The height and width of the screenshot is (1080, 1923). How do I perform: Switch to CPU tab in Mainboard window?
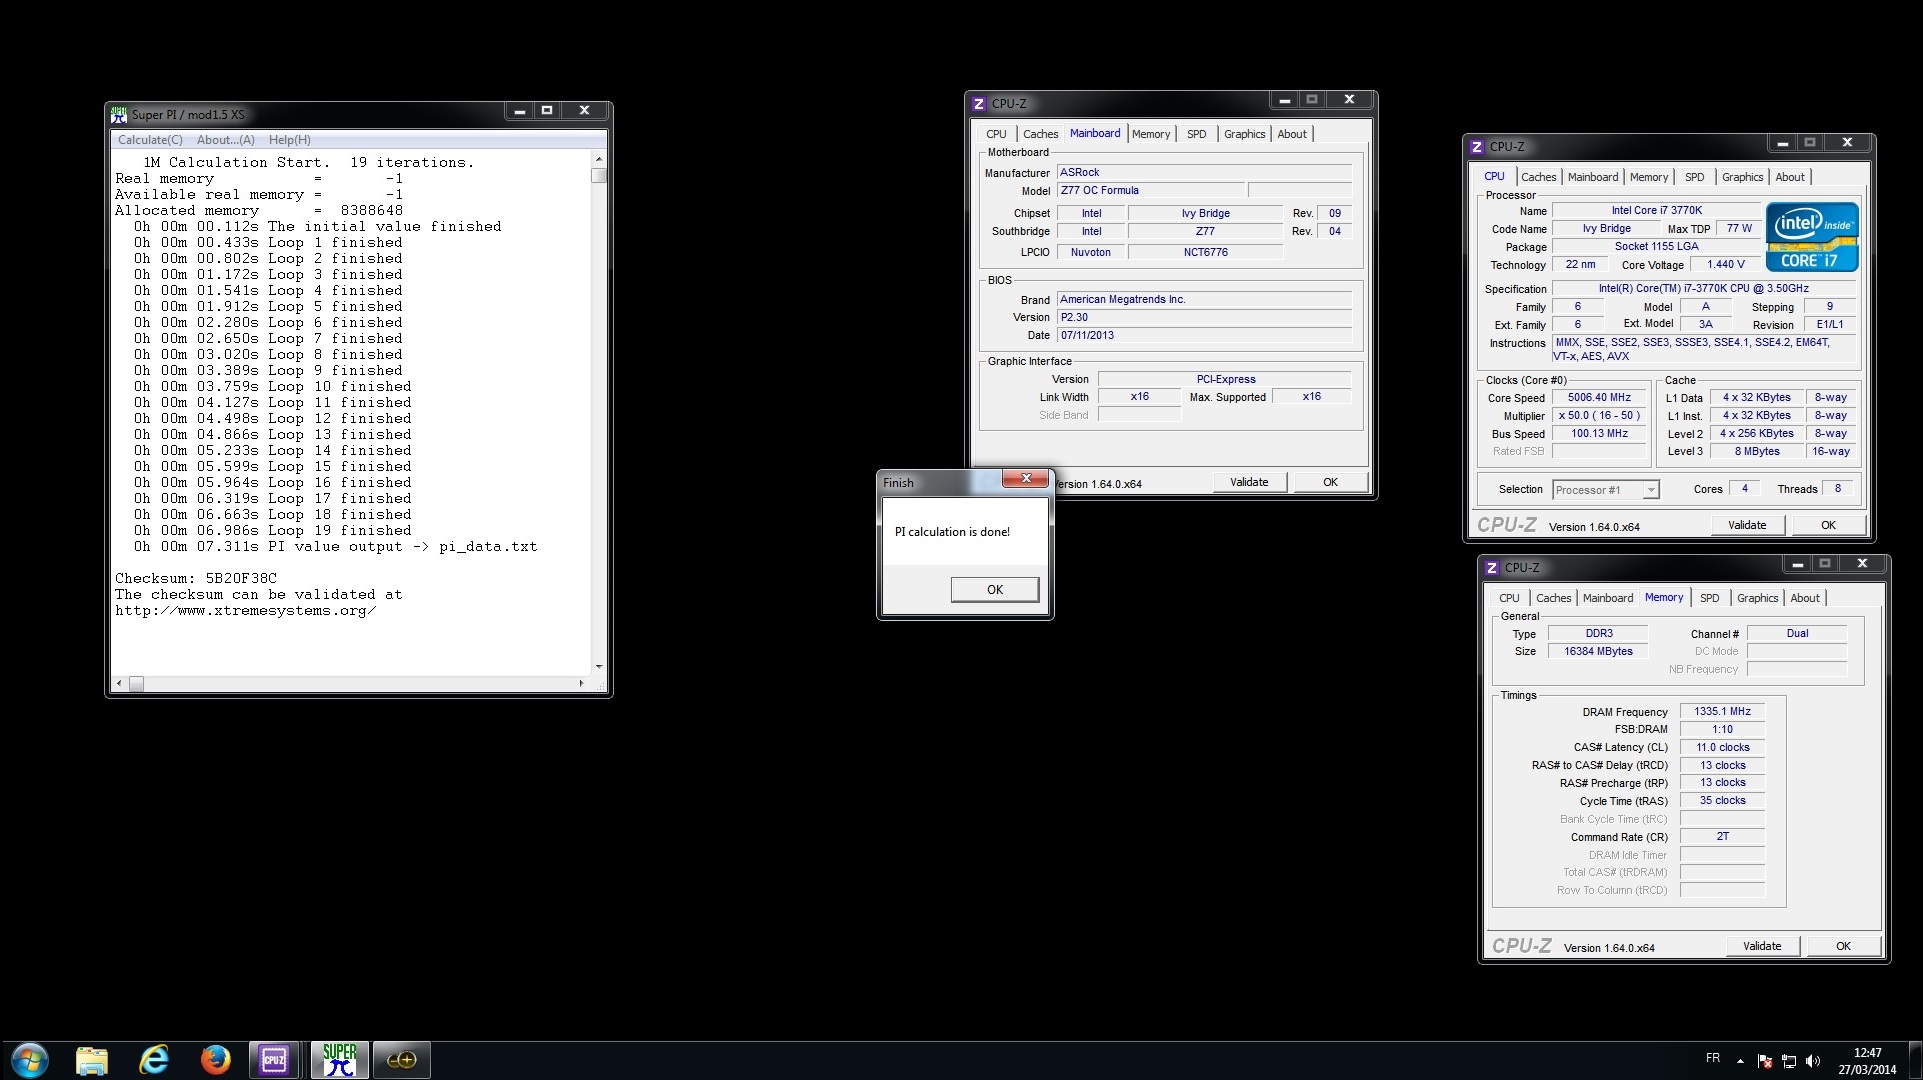[x=996, y=134]
